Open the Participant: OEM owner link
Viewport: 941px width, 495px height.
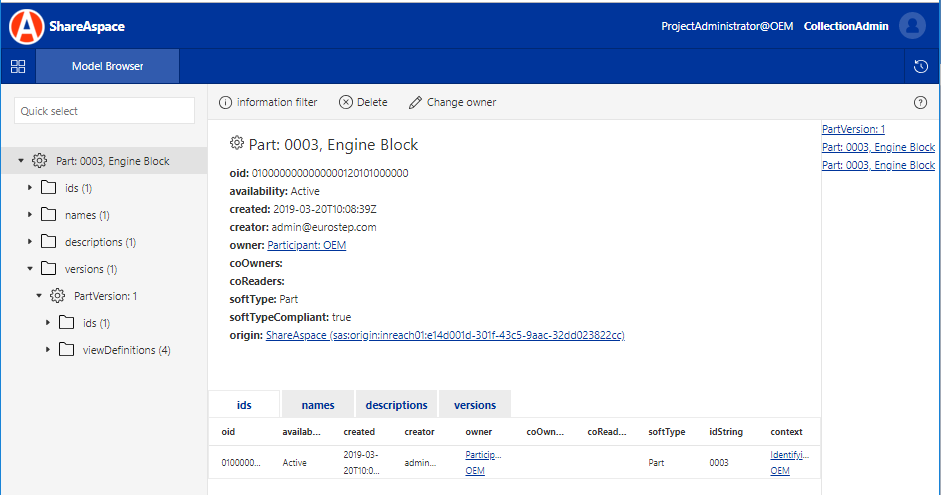(x=306, y=245)
